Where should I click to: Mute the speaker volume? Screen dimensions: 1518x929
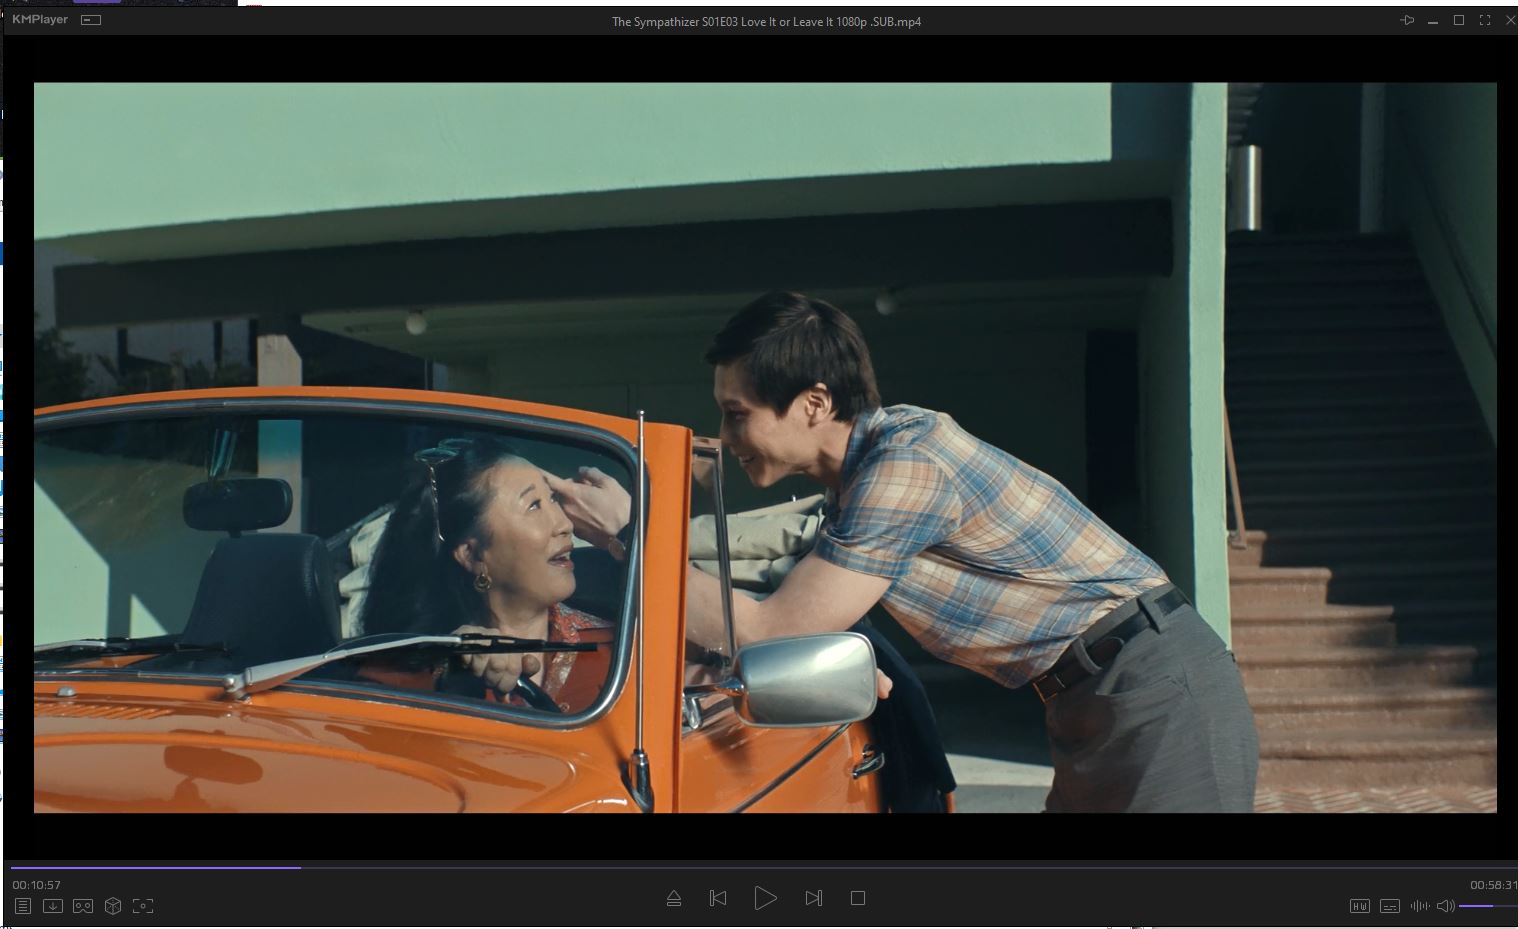(1445, 906)
